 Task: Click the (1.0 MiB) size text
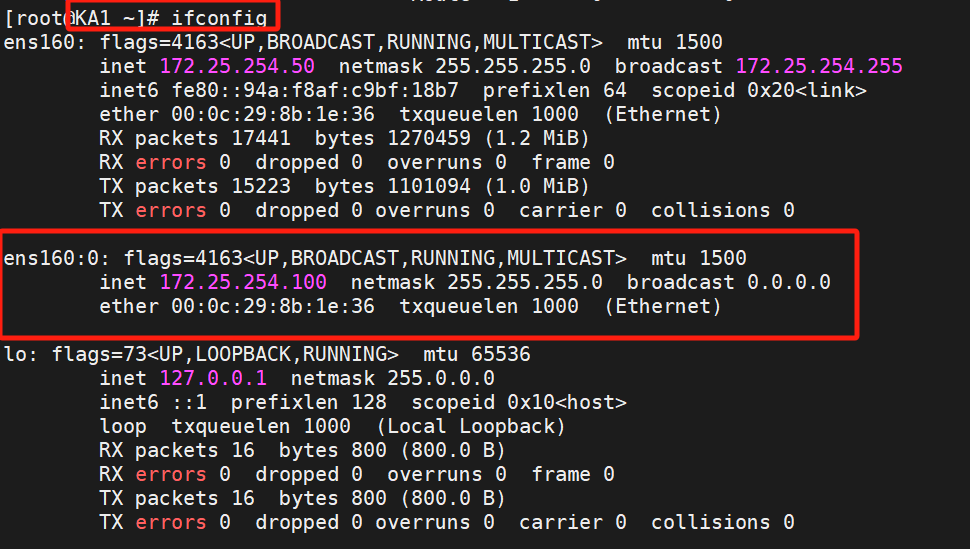pos(537,186)
